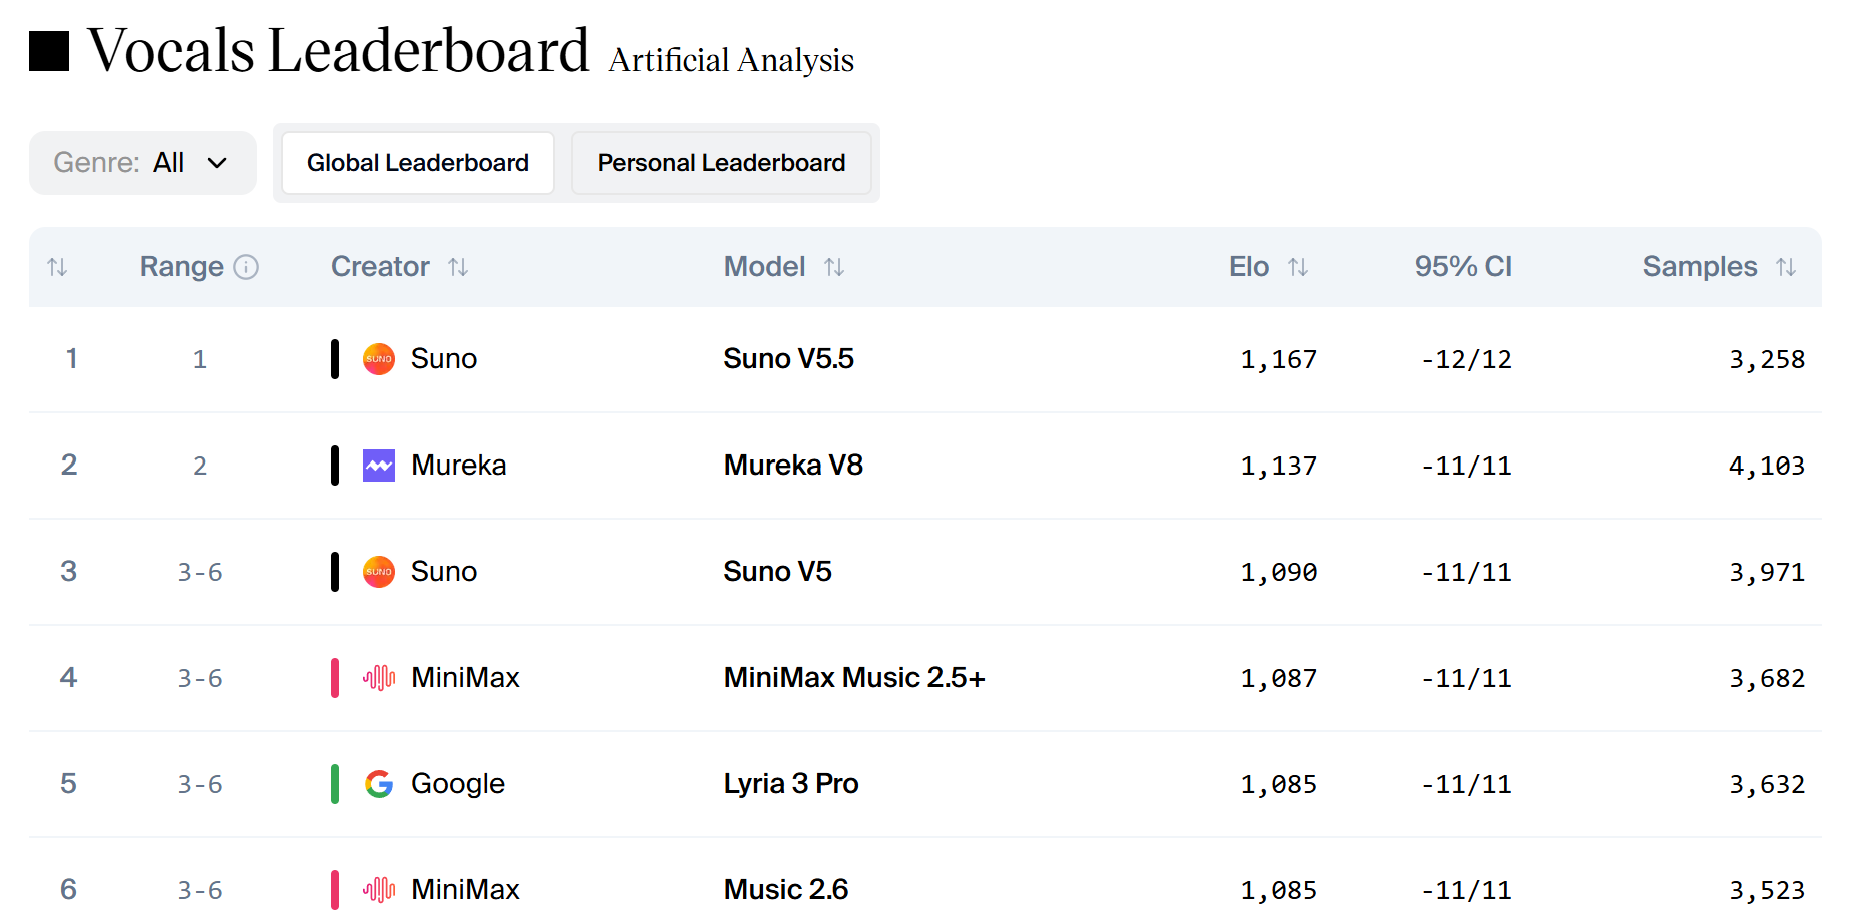
Task: Sort the table by Creator
Action: tap(458, 267)
